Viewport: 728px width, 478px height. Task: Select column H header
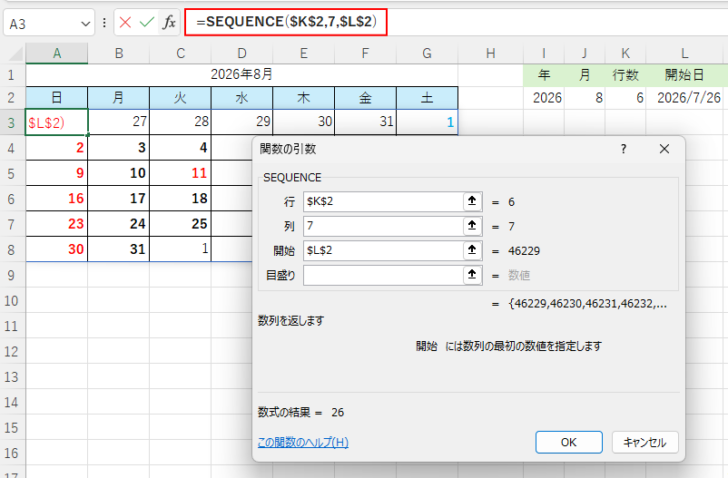tap(491, 53)
